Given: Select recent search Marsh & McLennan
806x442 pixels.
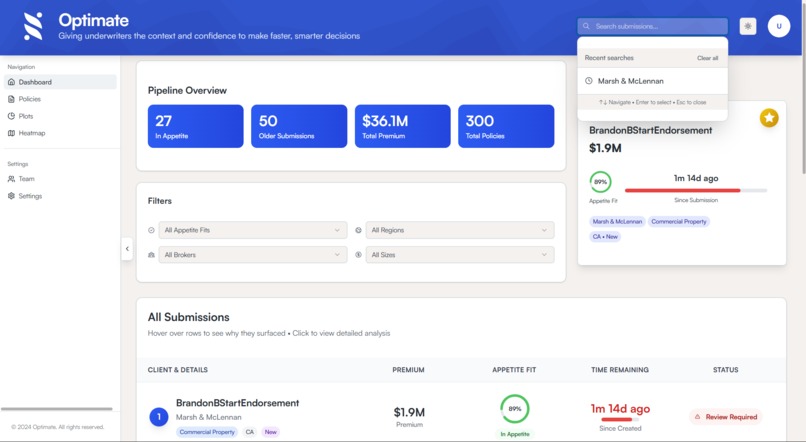Looking at the screenshot, I should click(x=652, y=81).
